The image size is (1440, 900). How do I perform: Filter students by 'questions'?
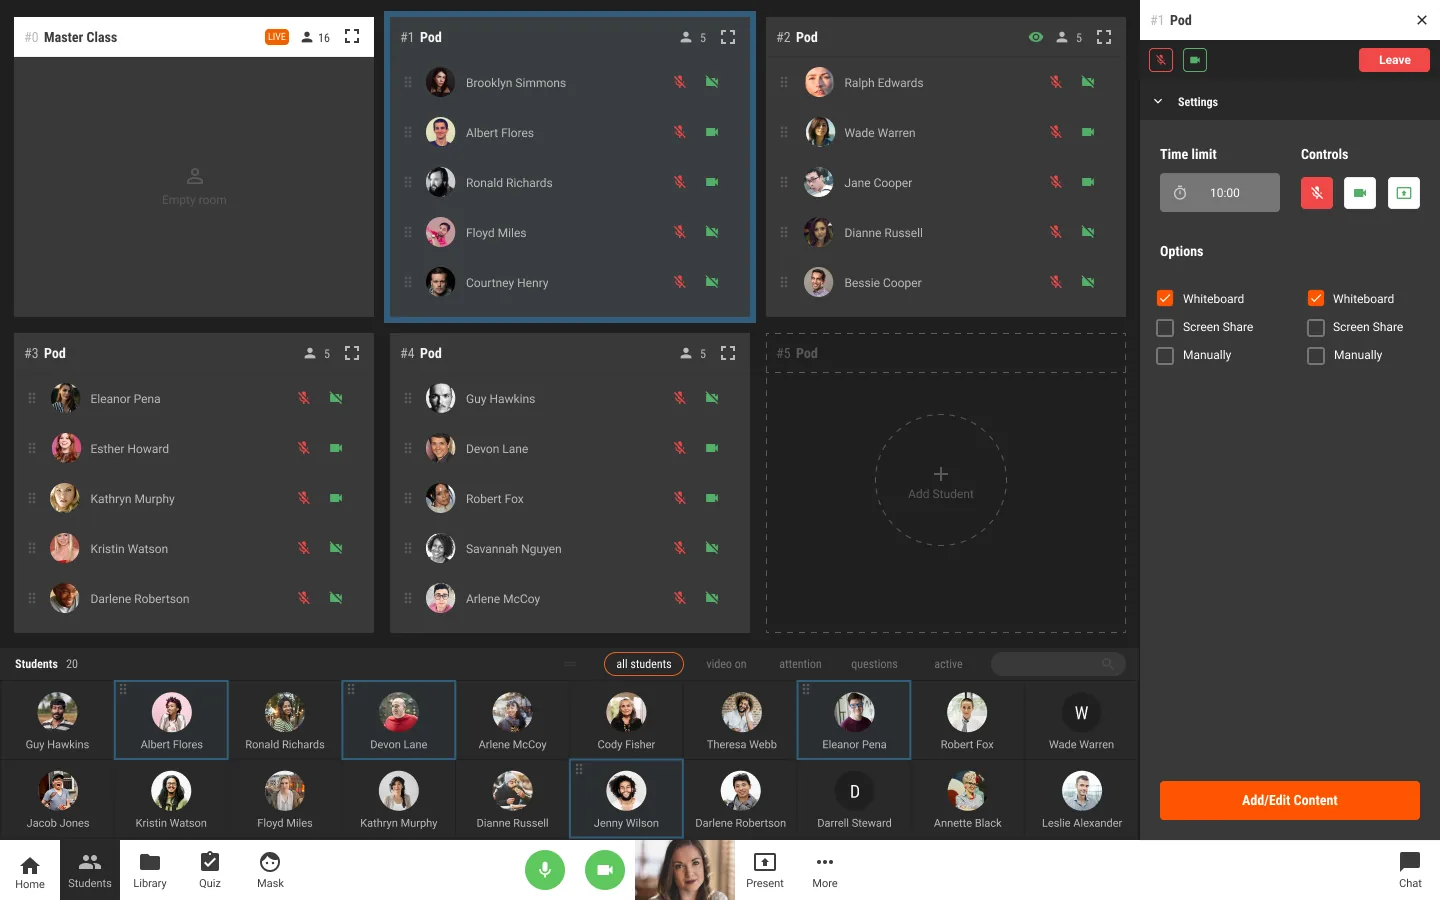pyautogui.click(x=874, y=664)
